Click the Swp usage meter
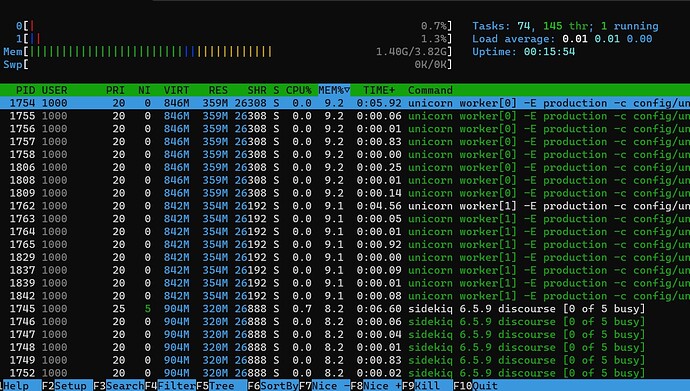 [x=228, y=64]
